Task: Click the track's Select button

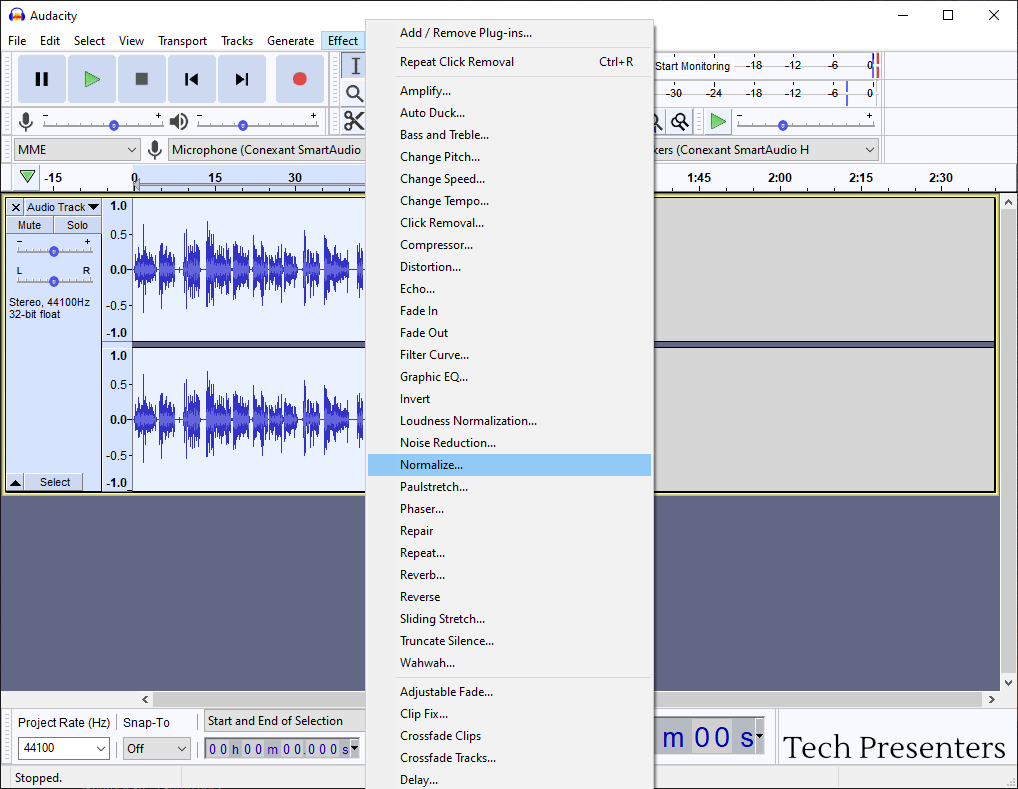Action: [x=55, y=482]
